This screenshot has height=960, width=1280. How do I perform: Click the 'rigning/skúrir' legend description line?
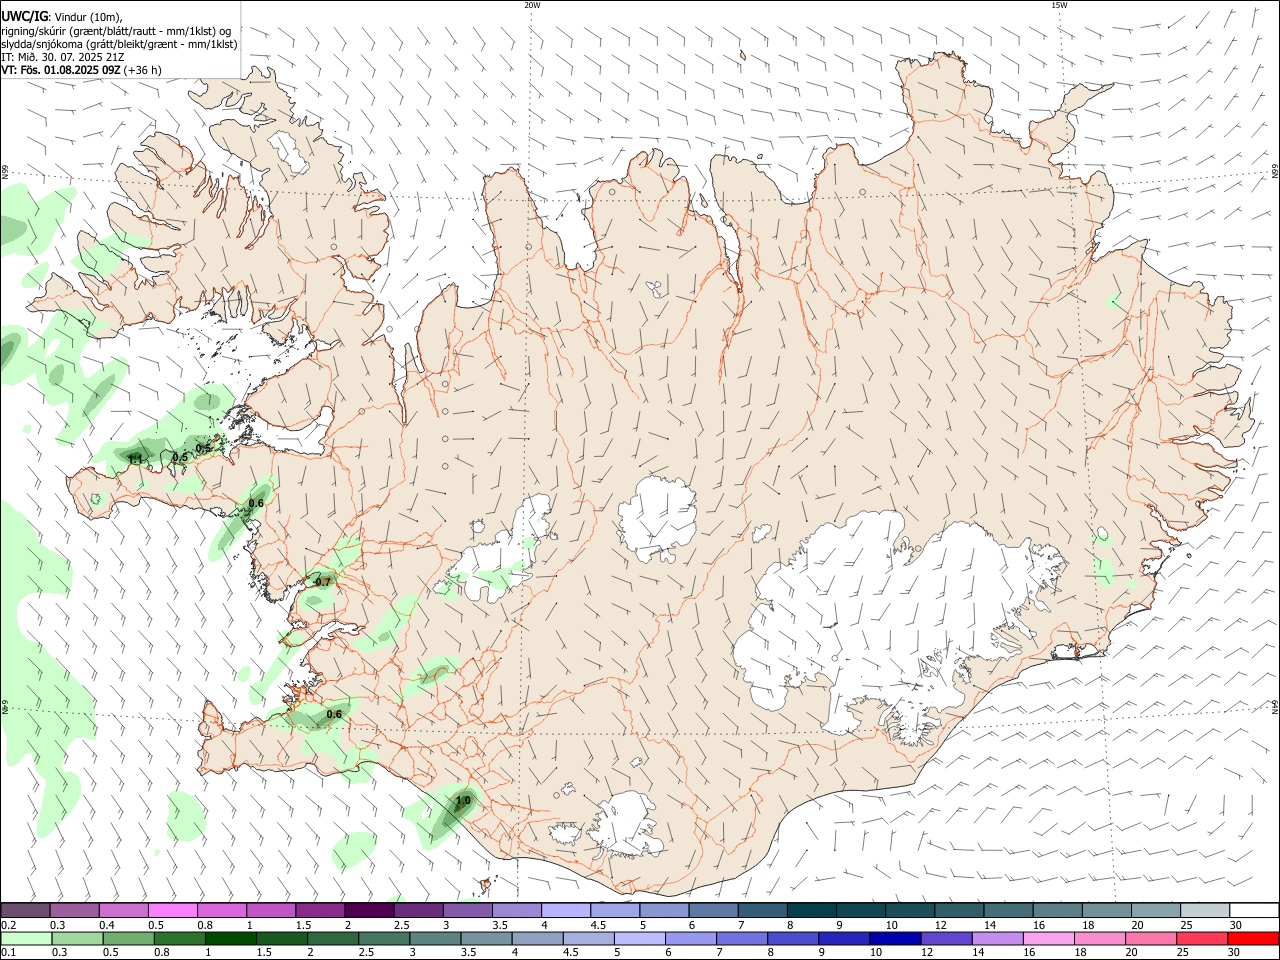point(116,31)
